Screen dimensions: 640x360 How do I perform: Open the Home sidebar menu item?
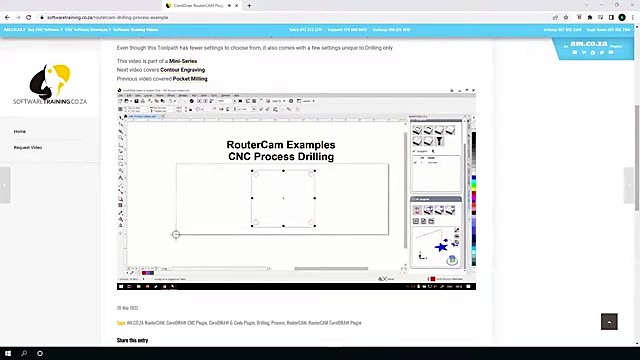[x=20, y=131]
